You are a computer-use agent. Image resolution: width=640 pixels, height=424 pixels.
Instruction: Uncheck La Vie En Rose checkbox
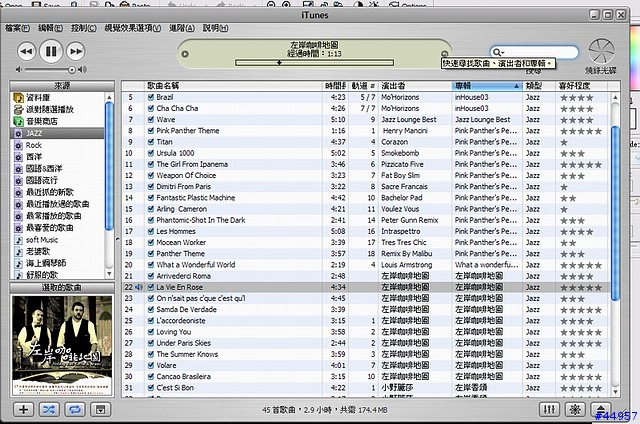pyautogui.click(x=151, y=287)
